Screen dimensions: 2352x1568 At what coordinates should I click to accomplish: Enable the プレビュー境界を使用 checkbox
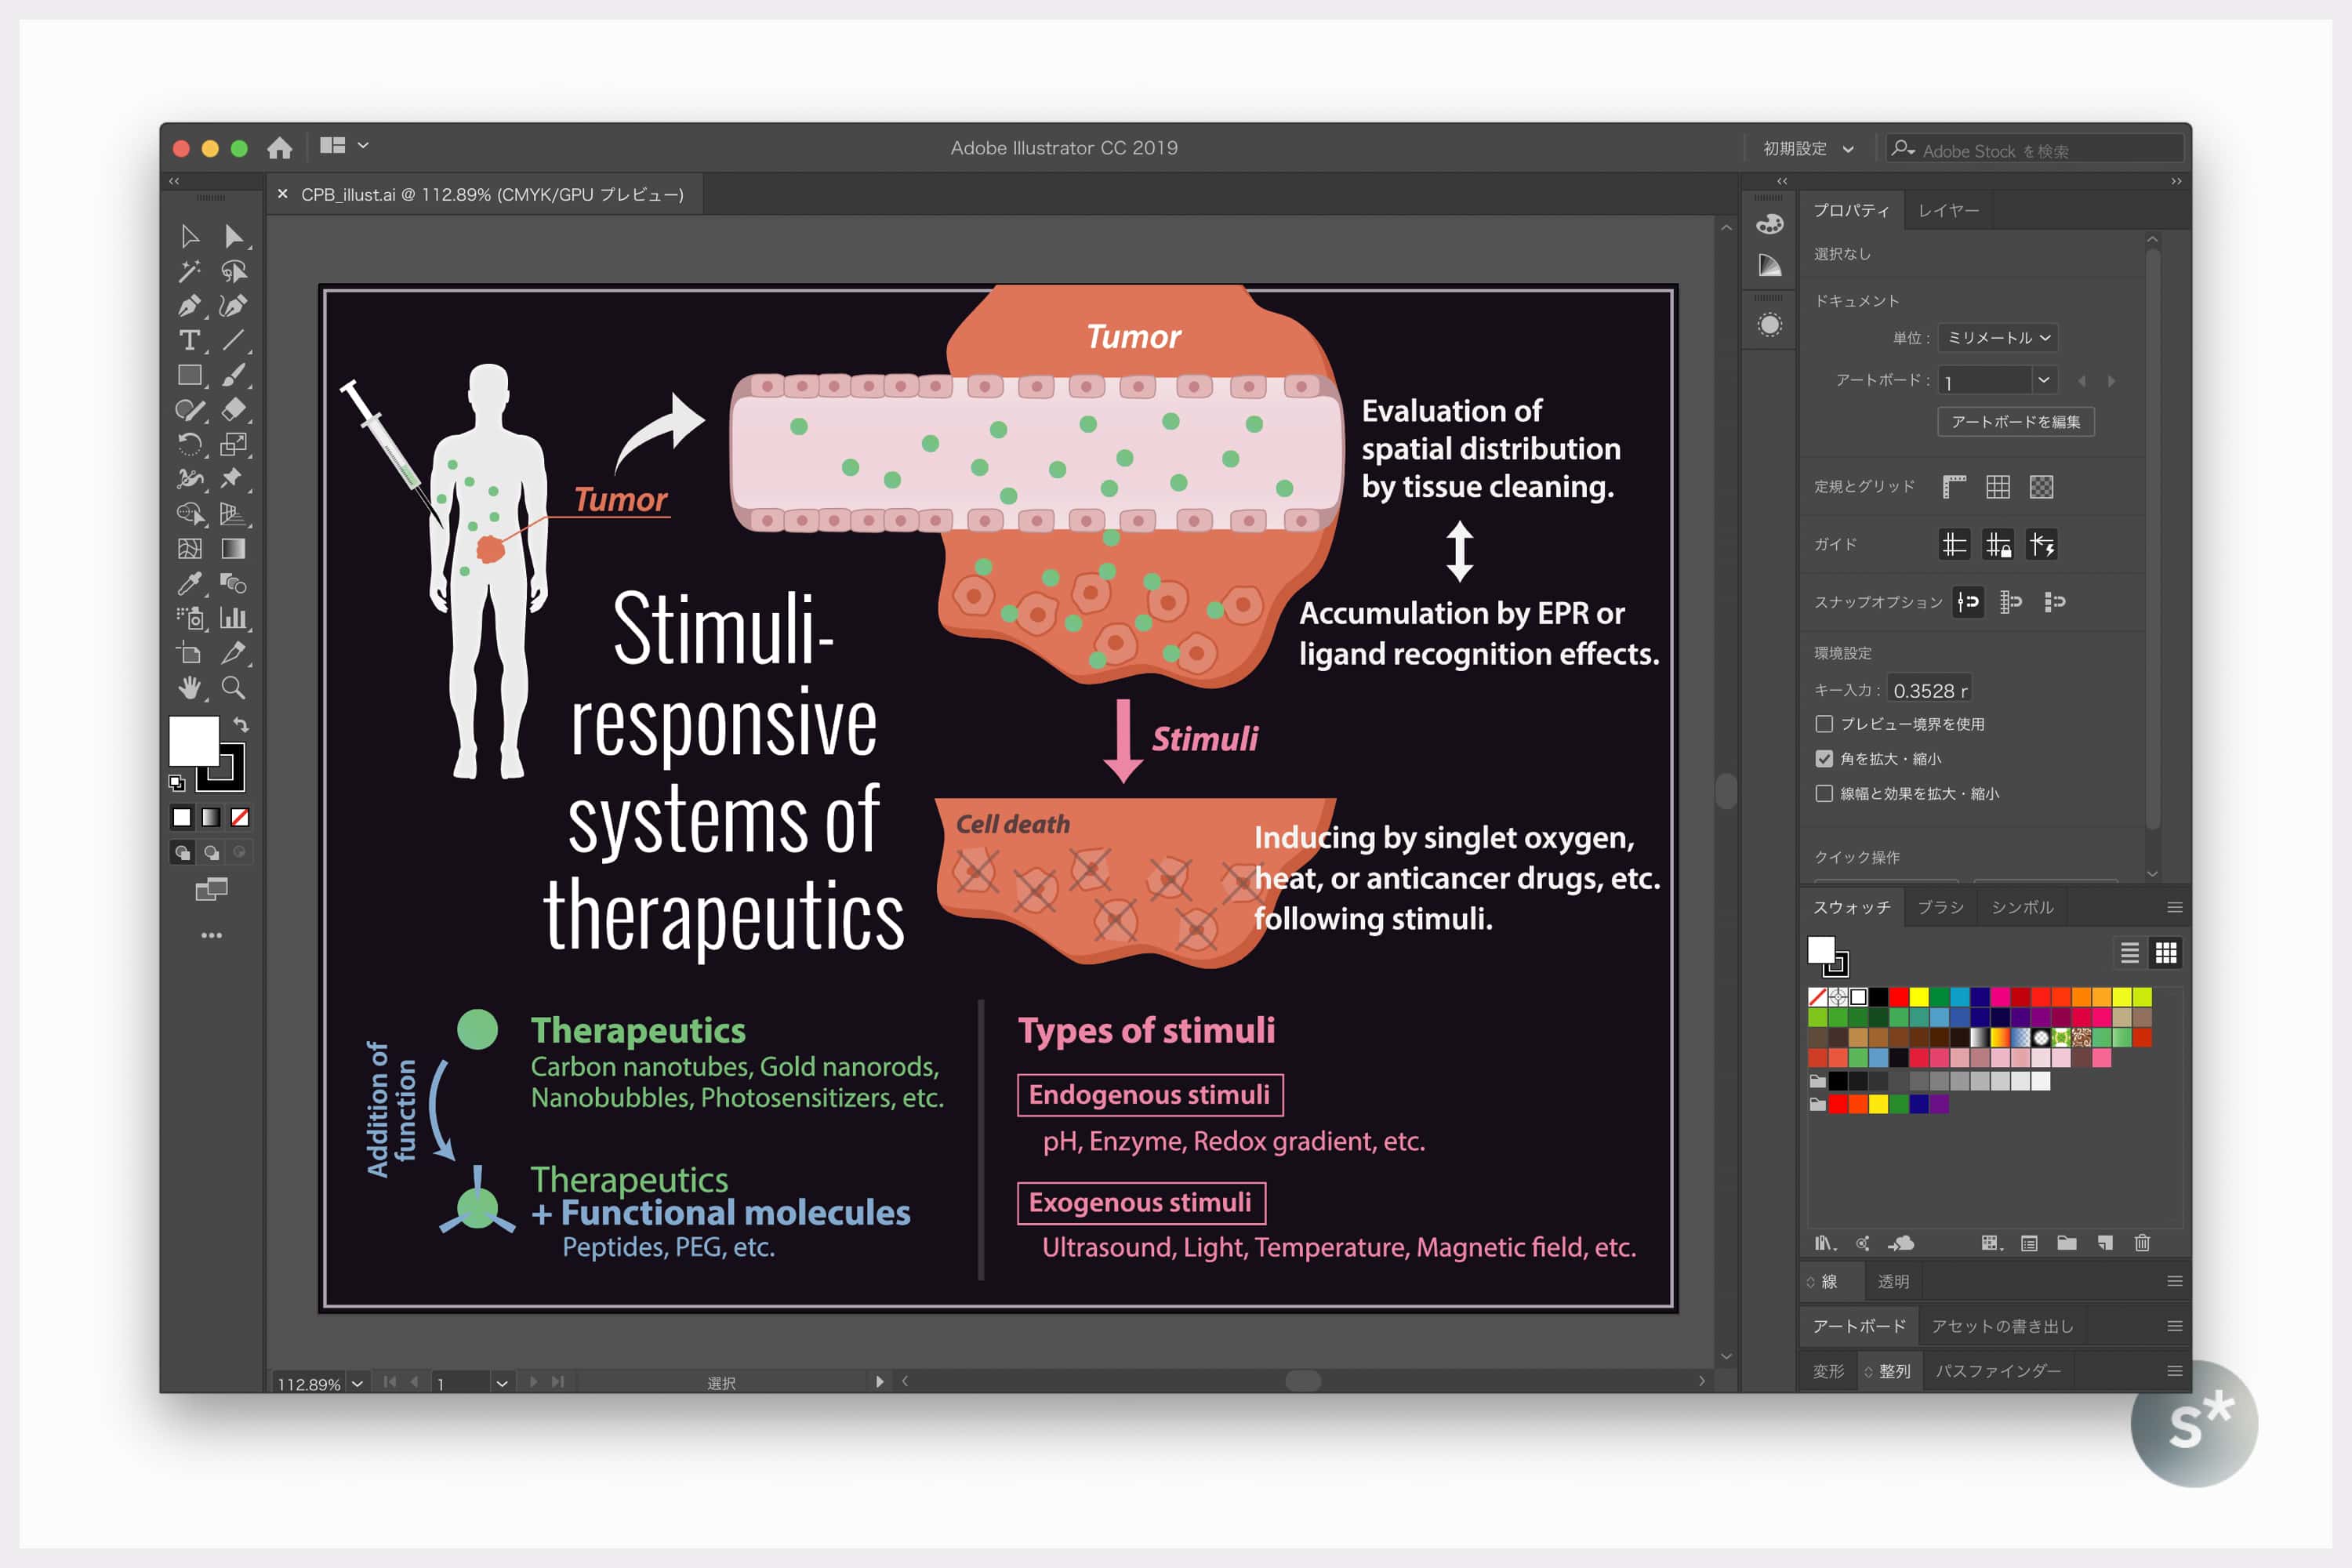1824,724
